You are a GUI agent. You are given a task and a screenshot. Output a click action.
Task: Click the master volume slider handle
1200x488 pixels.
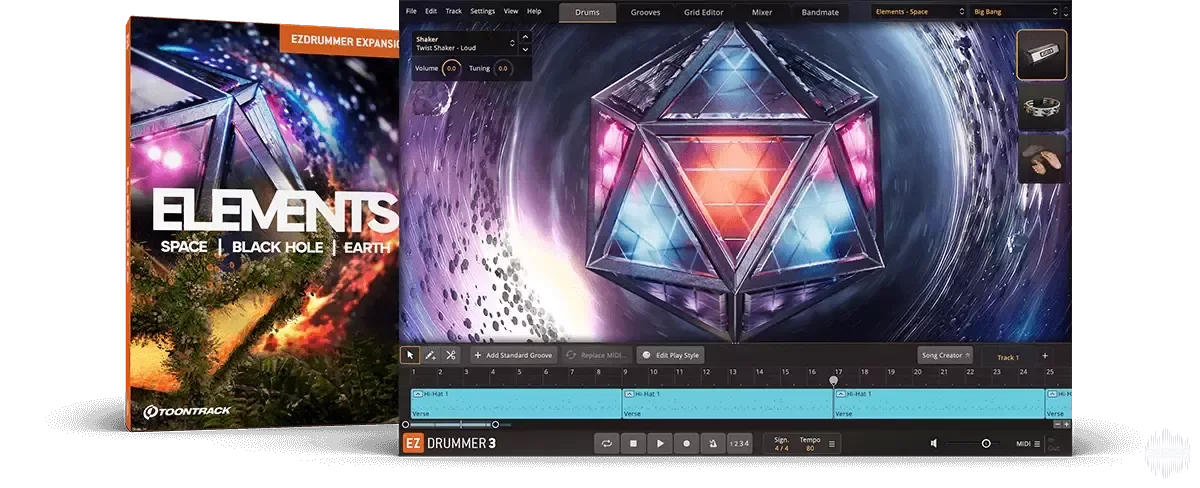986,443
